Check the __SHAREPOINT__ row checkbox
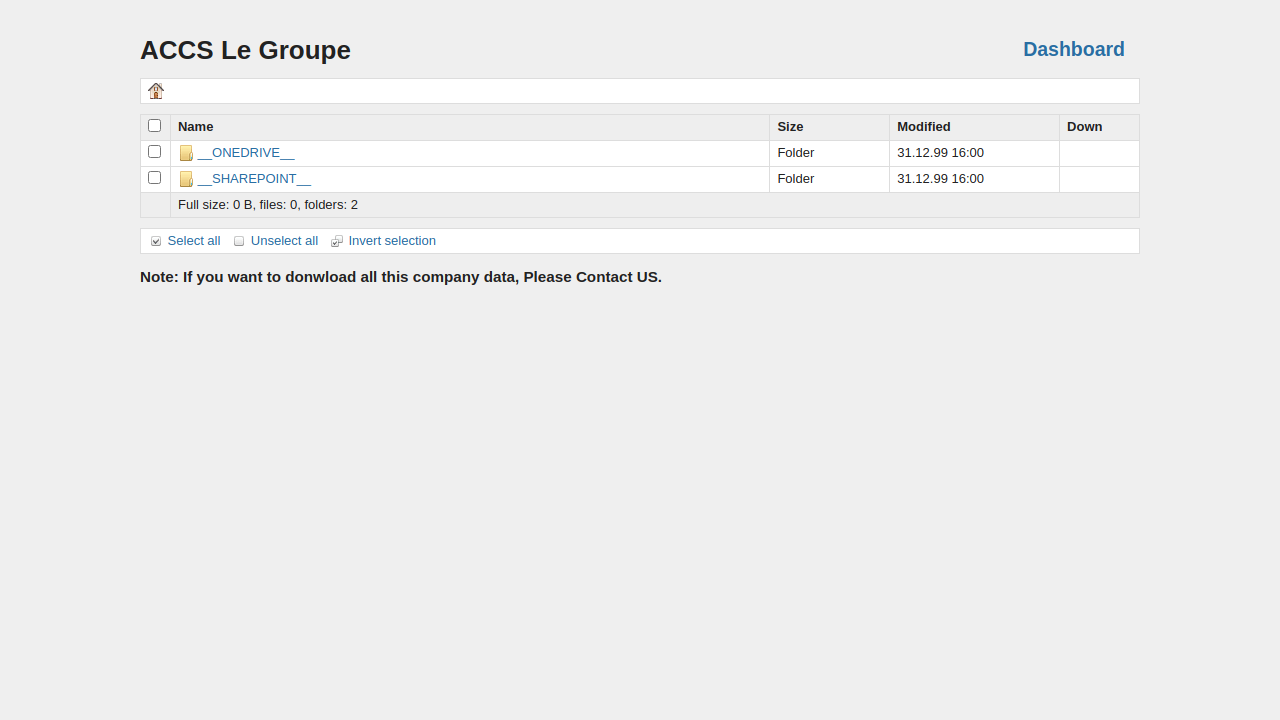 click(x=154, y=178)
